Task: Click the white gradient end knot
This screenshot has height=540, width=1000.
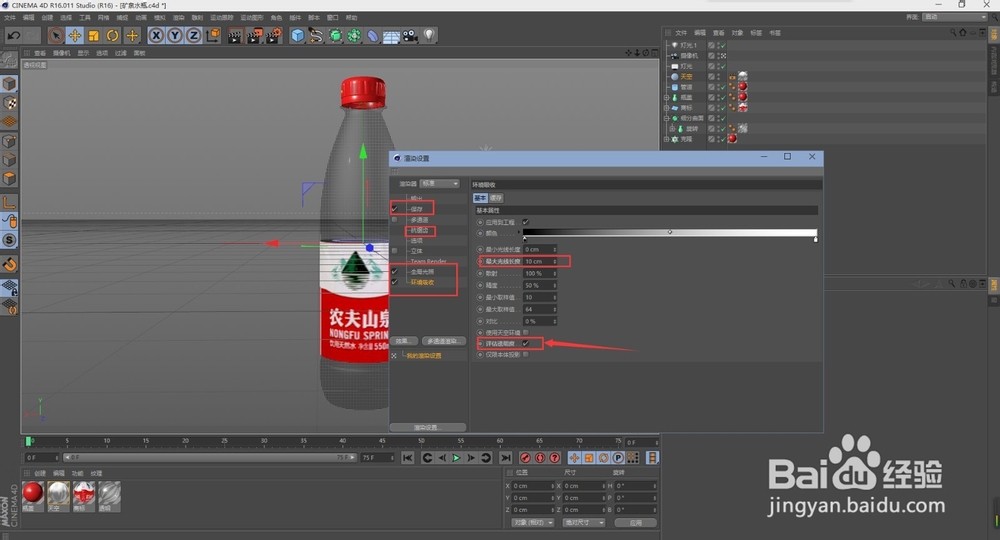Action: coord(816,239)
